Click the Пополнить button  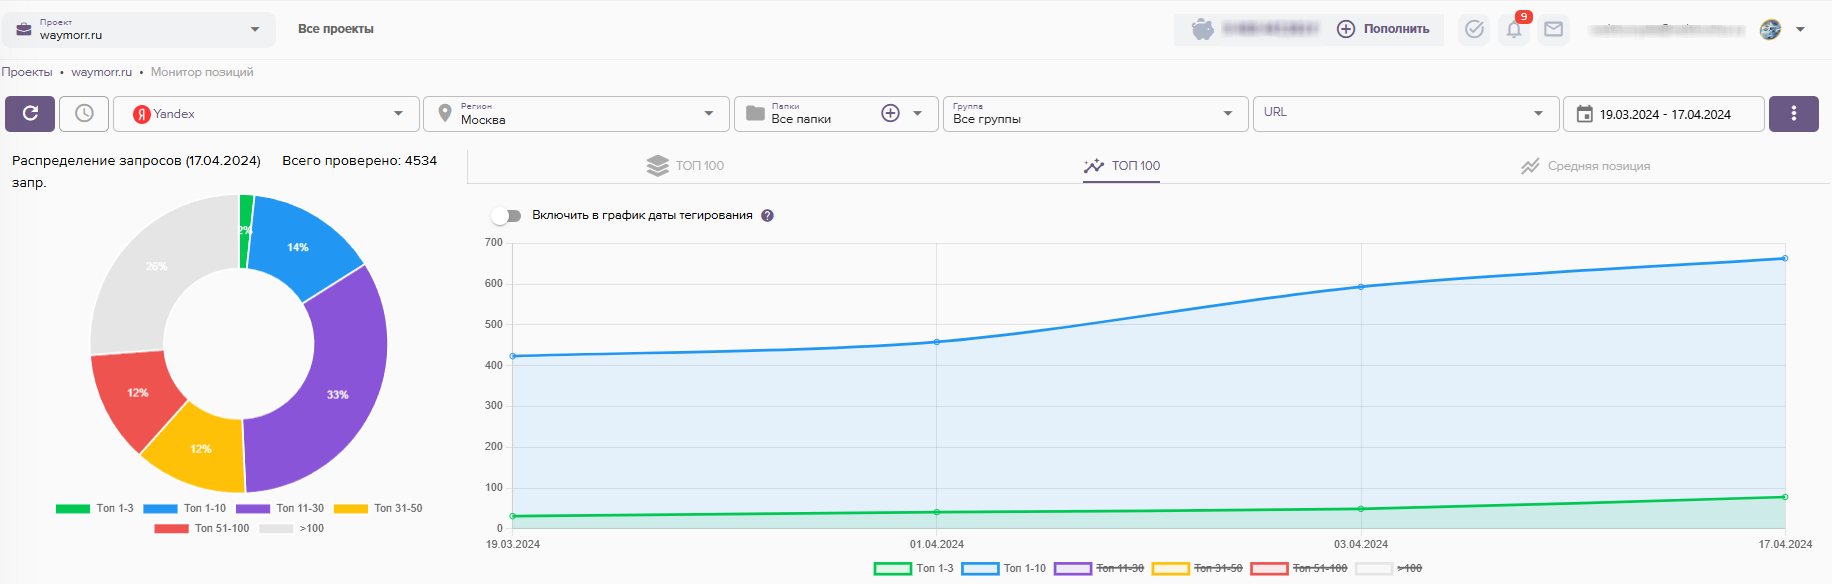point(1384,29)
